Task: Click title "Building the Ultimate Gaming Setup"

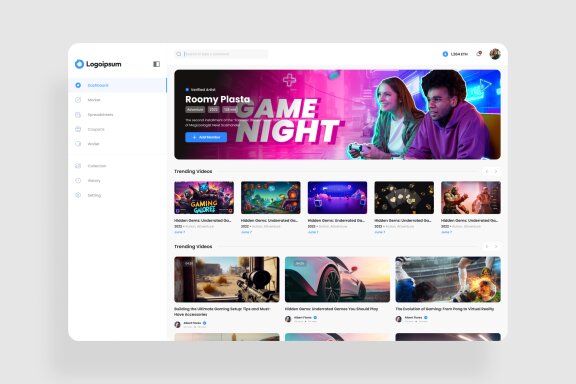Action: 223,312
